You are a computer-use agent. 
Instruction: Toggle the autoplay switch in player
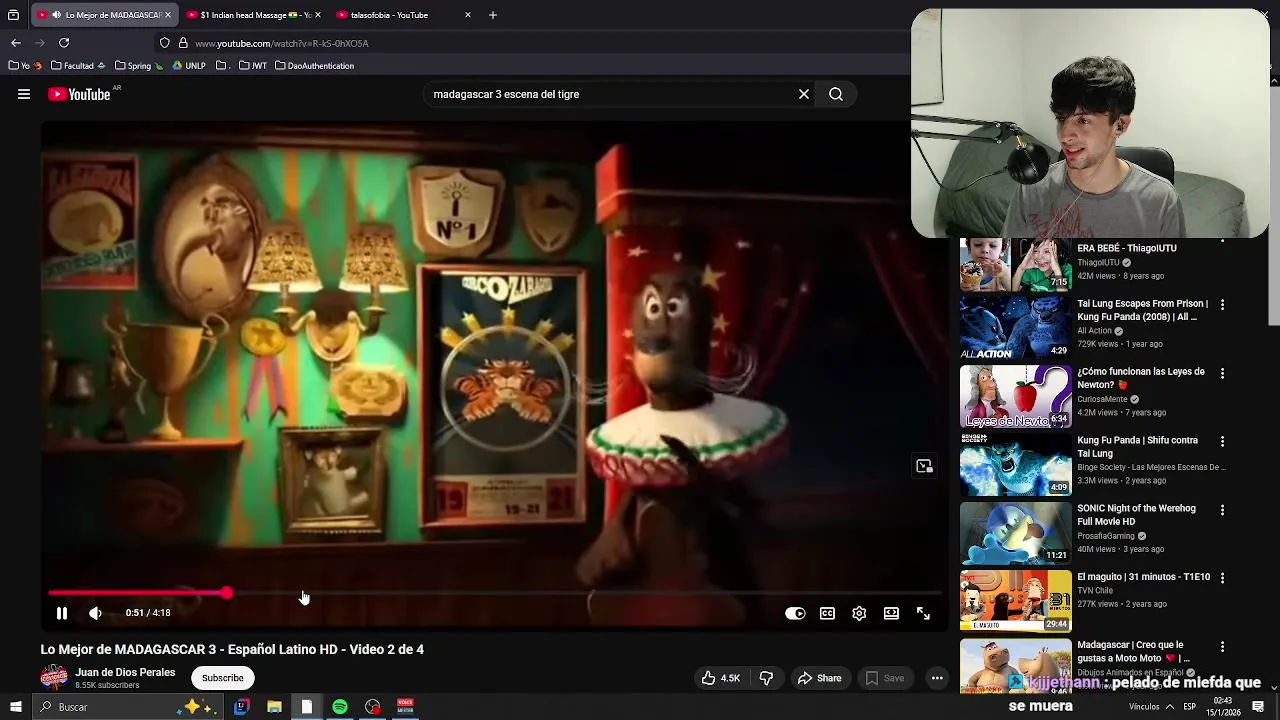click(x=795, y=613)
